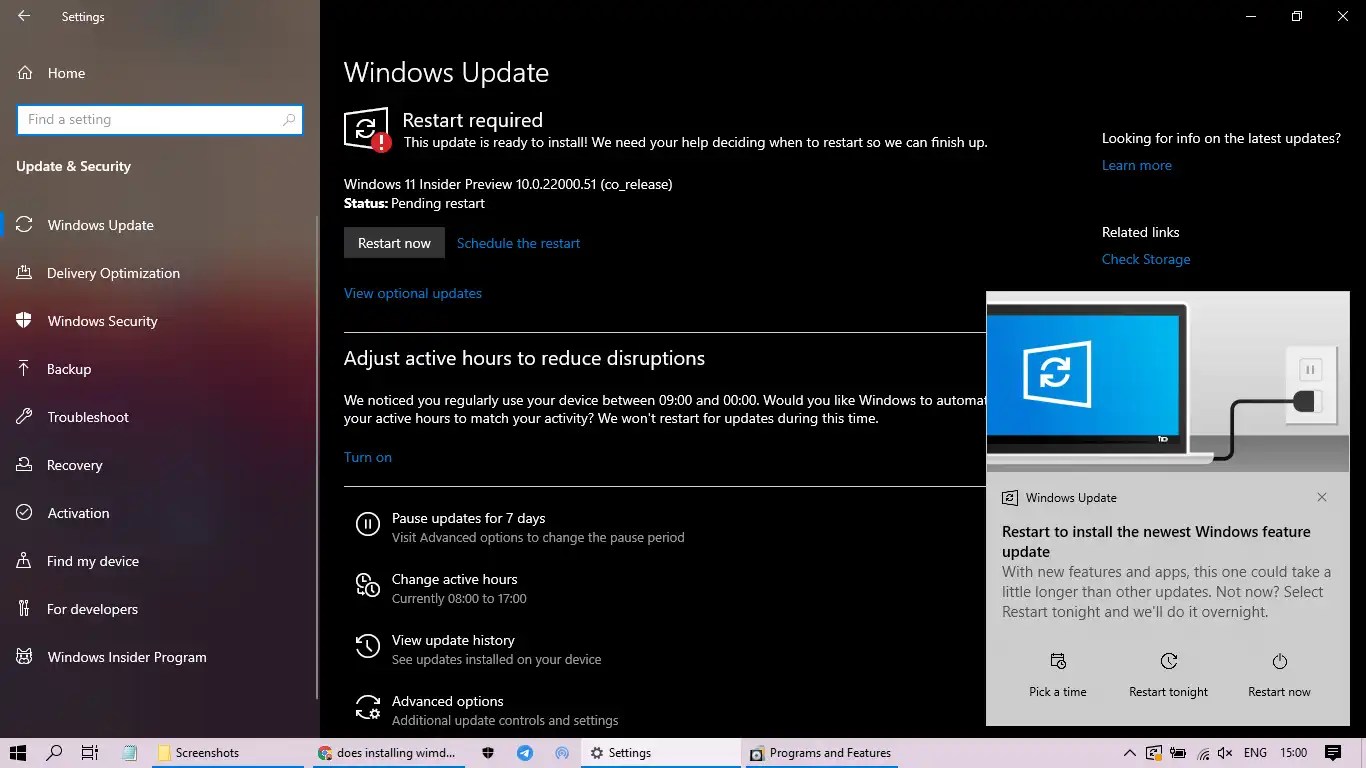Viewport: 1366px width, 768px height.
Task: Open Telegram from the taskbar
Action: click(x=525, y=753)
